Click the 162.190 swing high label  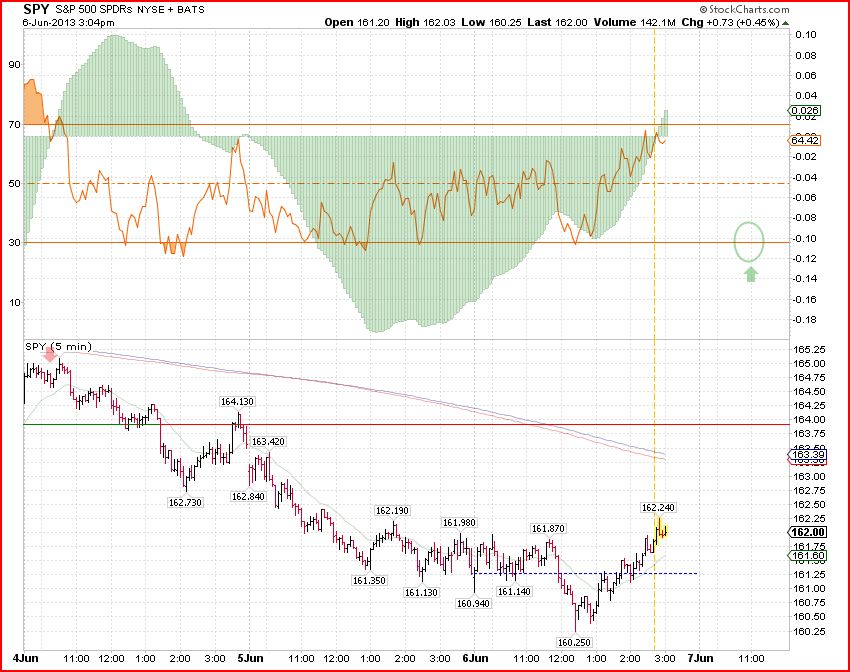pos(392,511)
